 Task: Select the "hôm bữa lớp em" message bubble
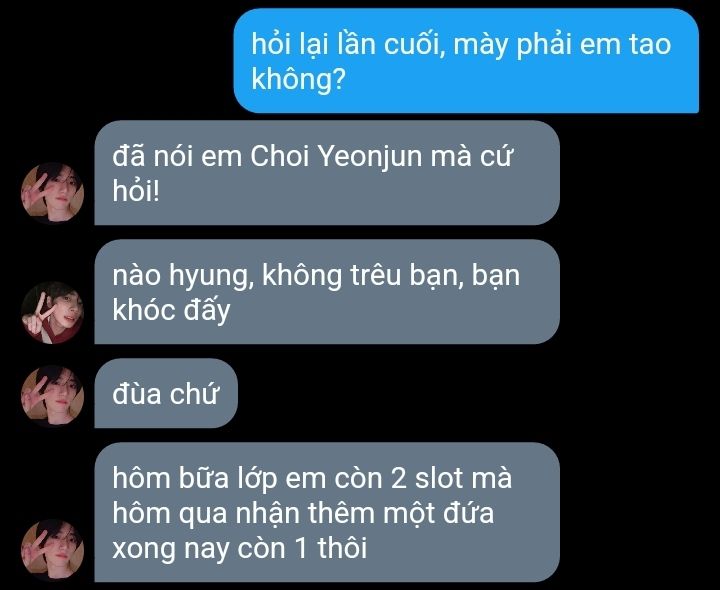tap(327, 512)
